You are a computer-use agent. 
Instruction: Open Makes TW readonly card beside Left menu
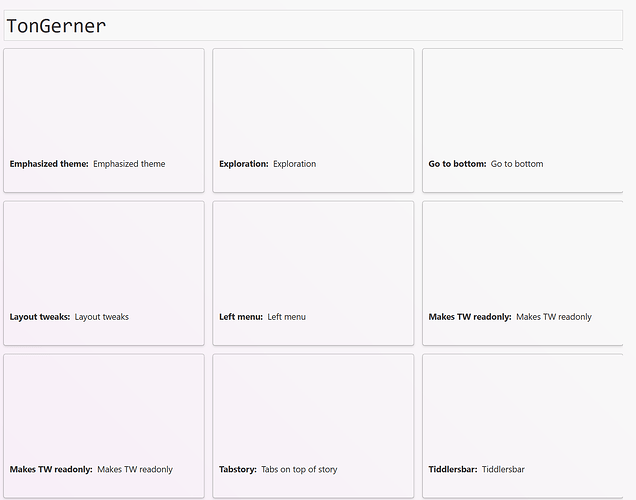pyautogui.click(x=522, y=255)
